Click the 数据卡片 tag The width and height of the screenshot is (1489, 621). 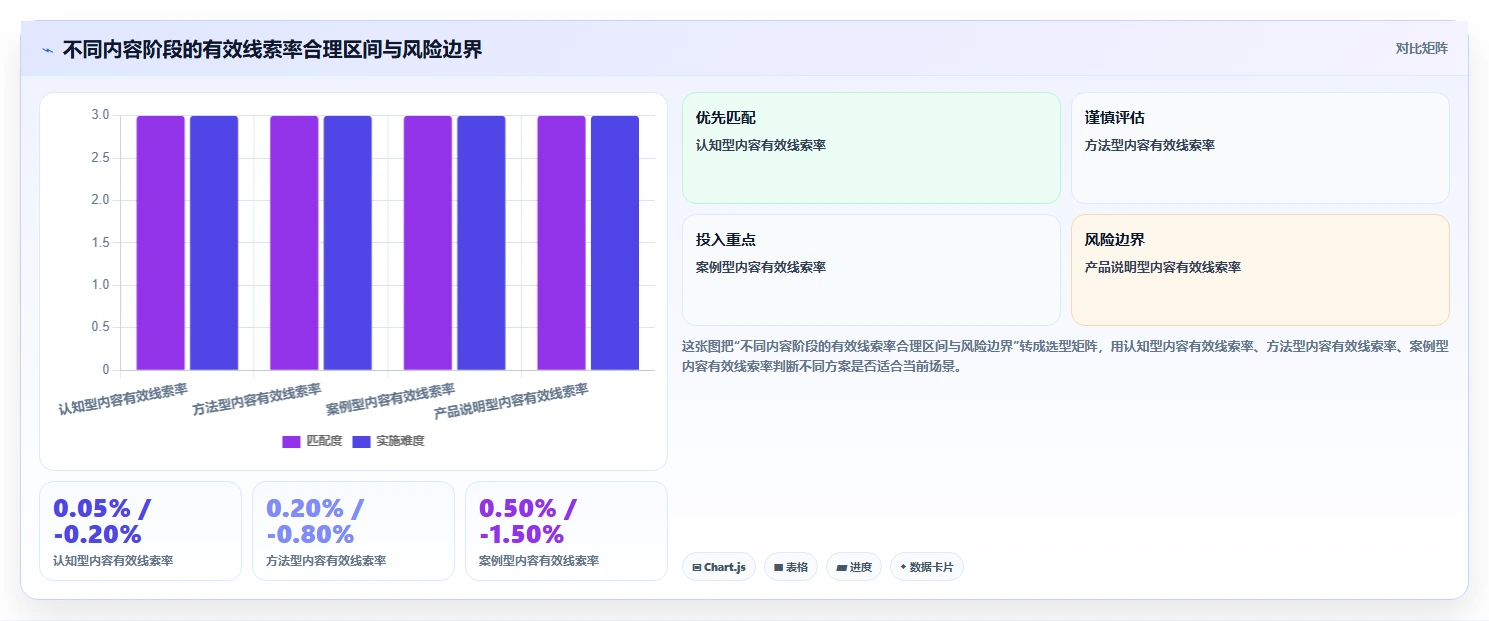pyautogui.click(x=927, y=567)
